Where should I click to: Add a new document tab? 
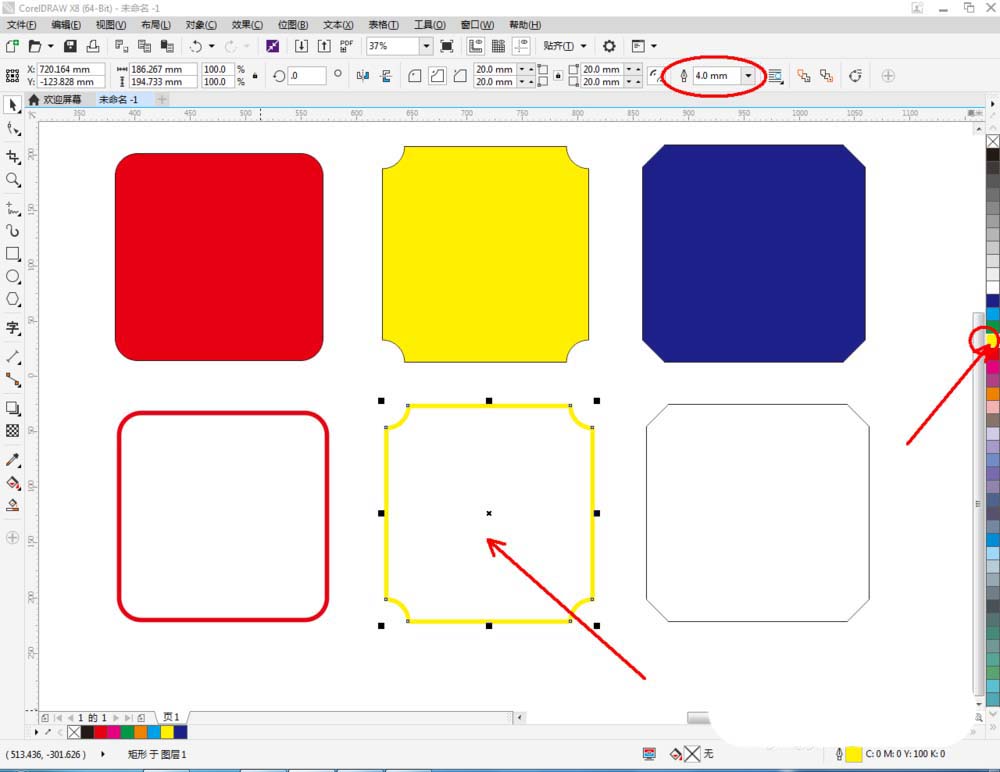pyautogui.click(x=162, y=100)
